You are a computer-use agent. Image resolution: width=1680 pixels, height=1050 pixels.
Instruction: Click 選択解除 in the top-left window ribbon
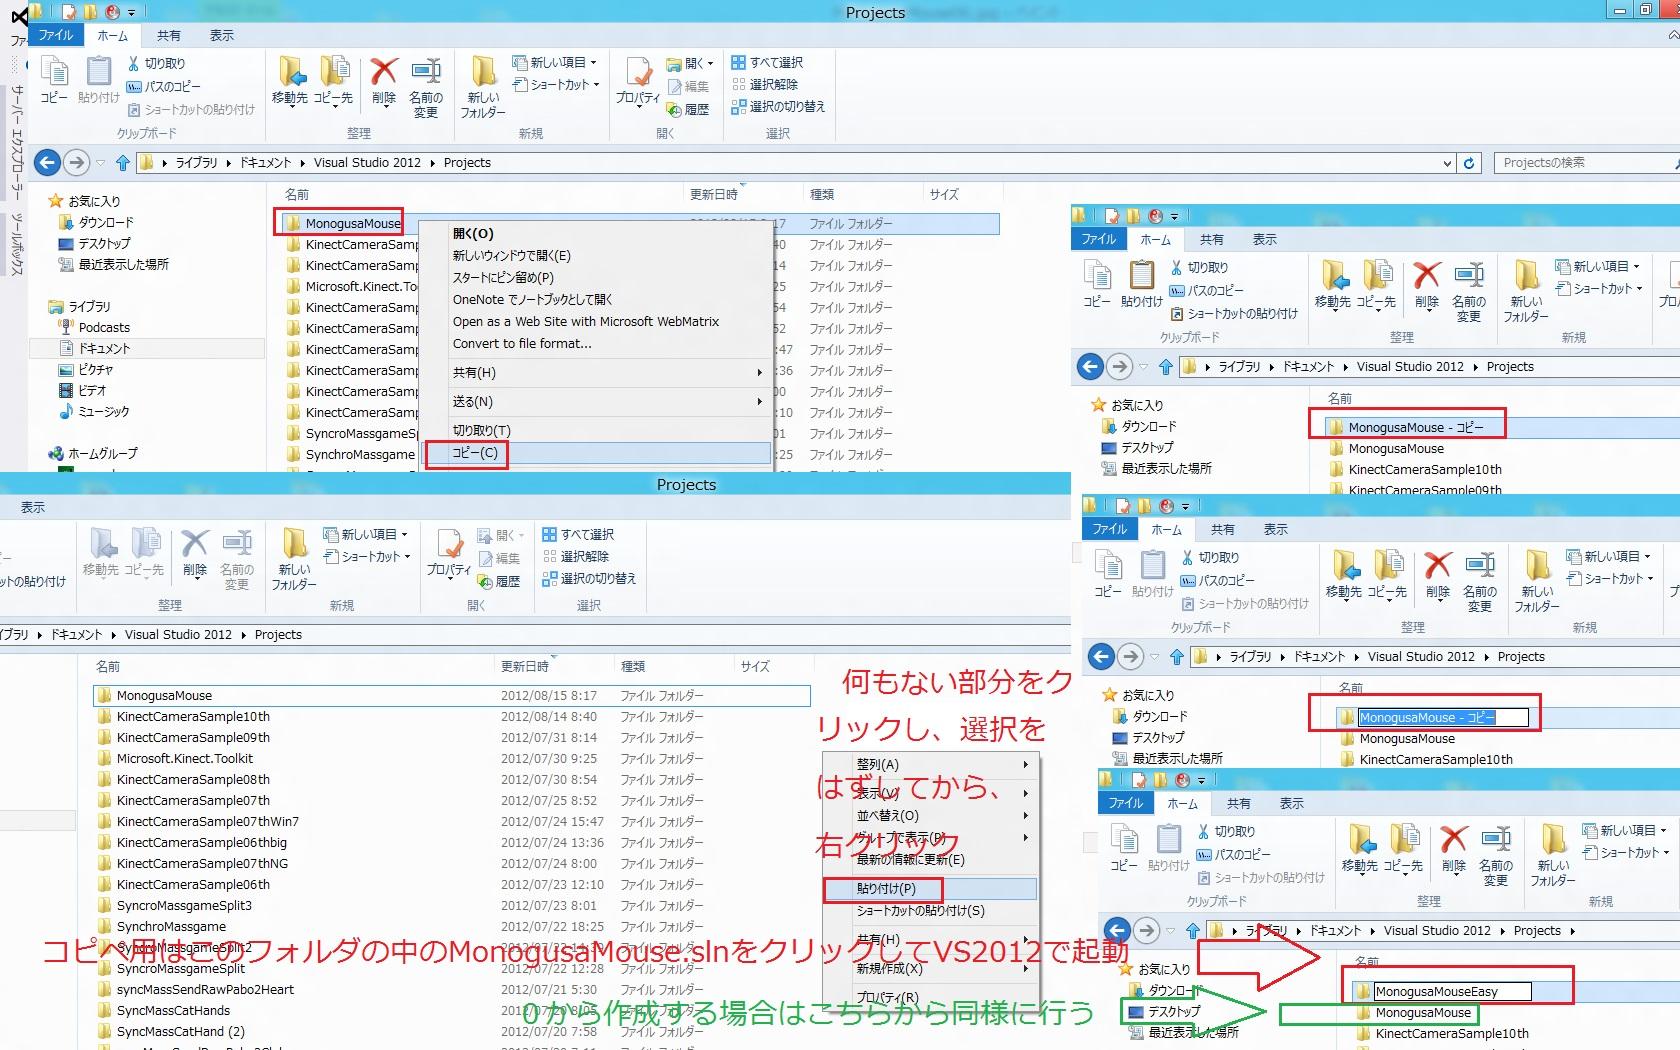[x=765, y=84]
